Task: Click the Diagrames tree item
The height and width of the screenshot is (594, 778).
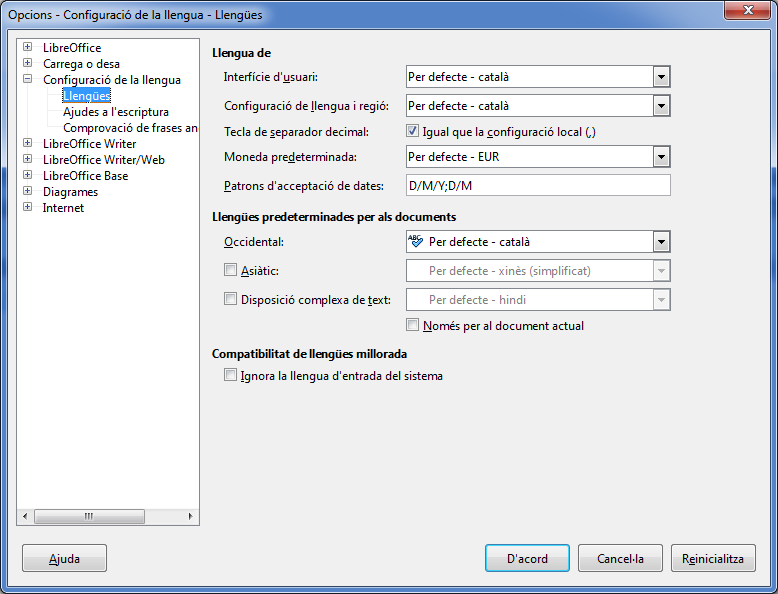Action: (70, 192)
